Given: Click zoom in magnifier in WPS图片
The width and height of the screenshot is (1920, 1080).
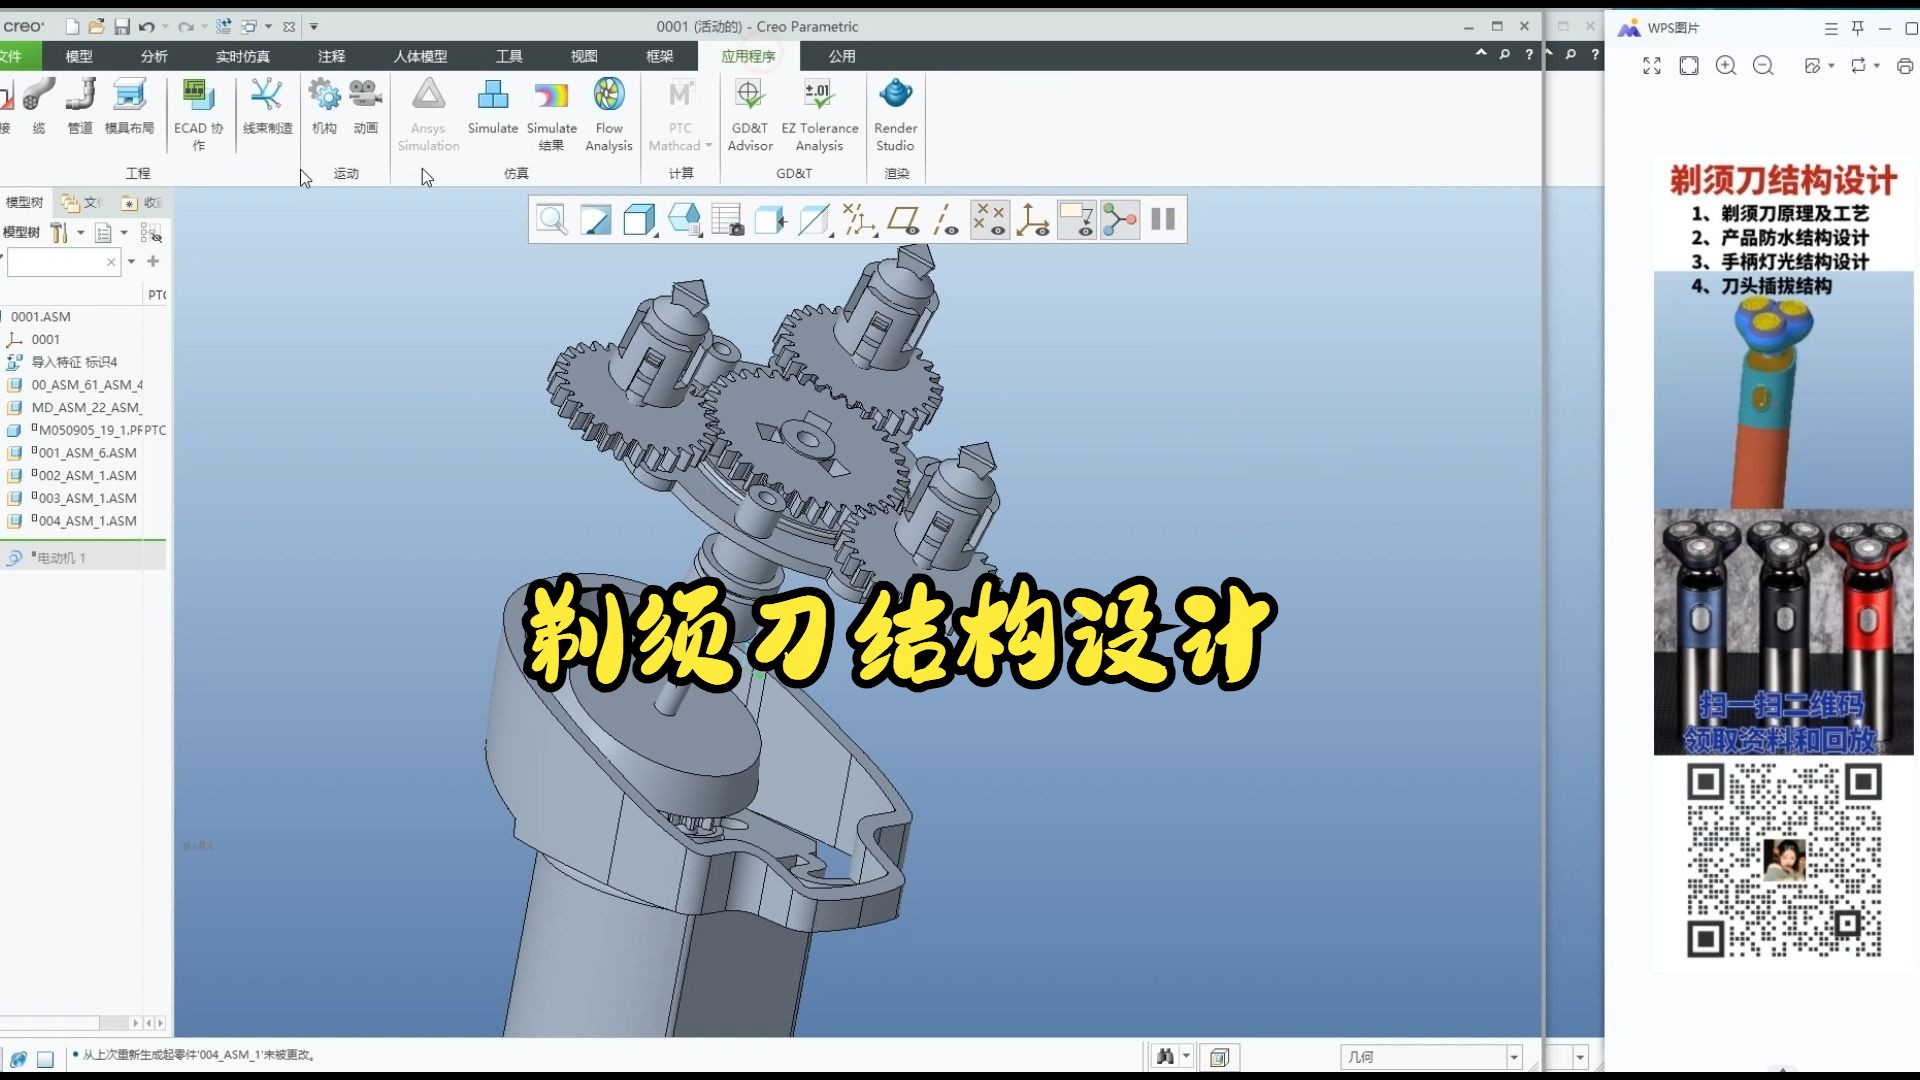Looking at the screenshot, I should (1726, 66).
